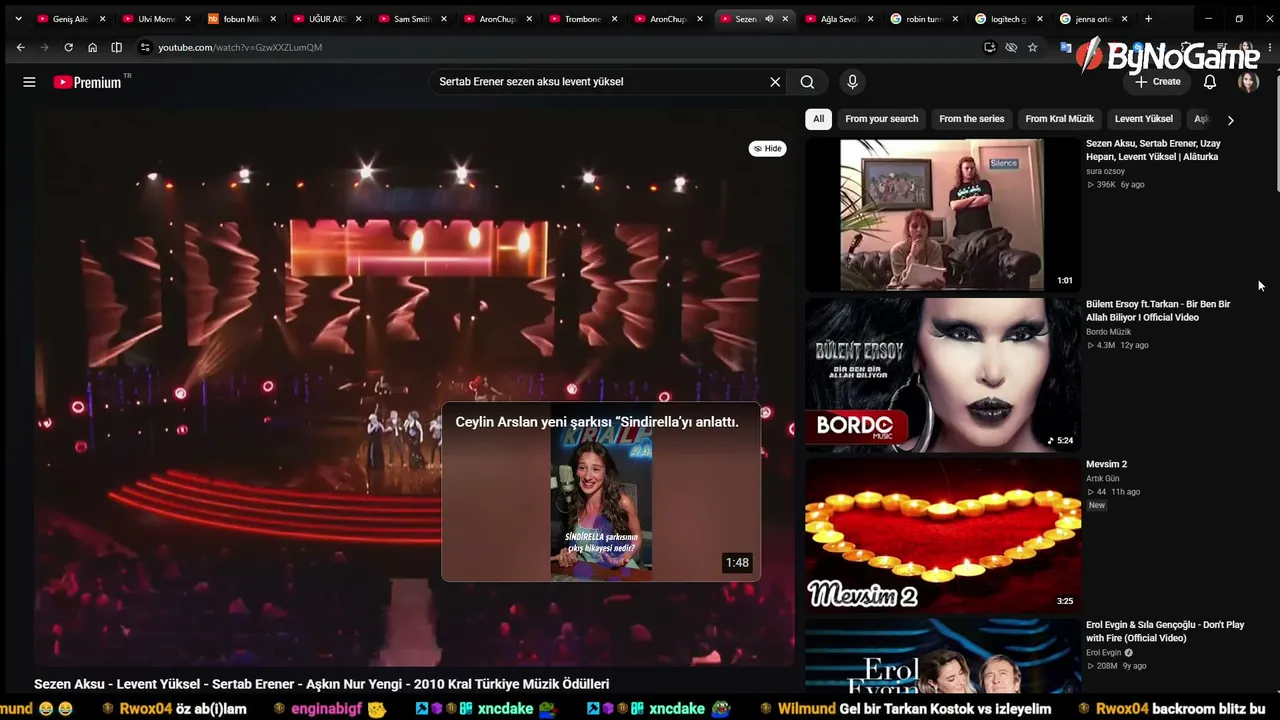Image resolution: width=1280 pixels, height=720 pixels.
Task: Visit the Erol Evgin channel name
Action: tap(1104, 653)
